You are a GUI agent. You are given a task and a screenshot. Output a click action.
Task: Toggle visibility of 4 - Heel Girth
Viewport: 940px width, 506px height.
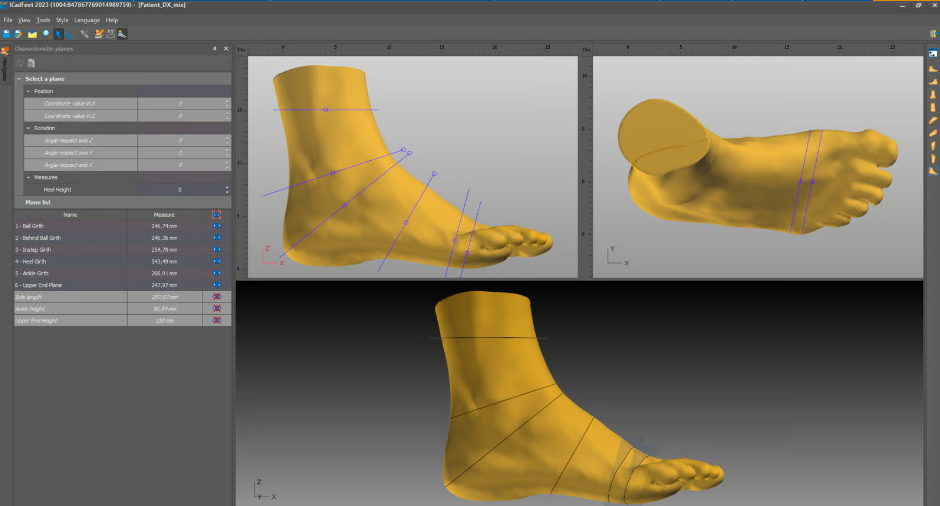pyautogui.click(x=216, y=261)
